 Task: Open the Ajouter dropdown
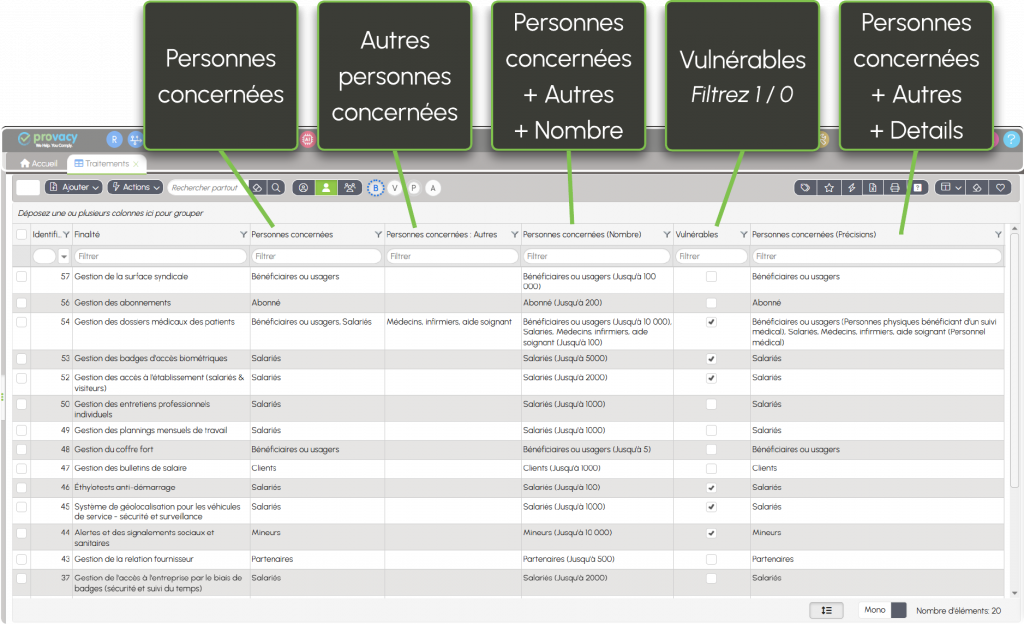74,187
